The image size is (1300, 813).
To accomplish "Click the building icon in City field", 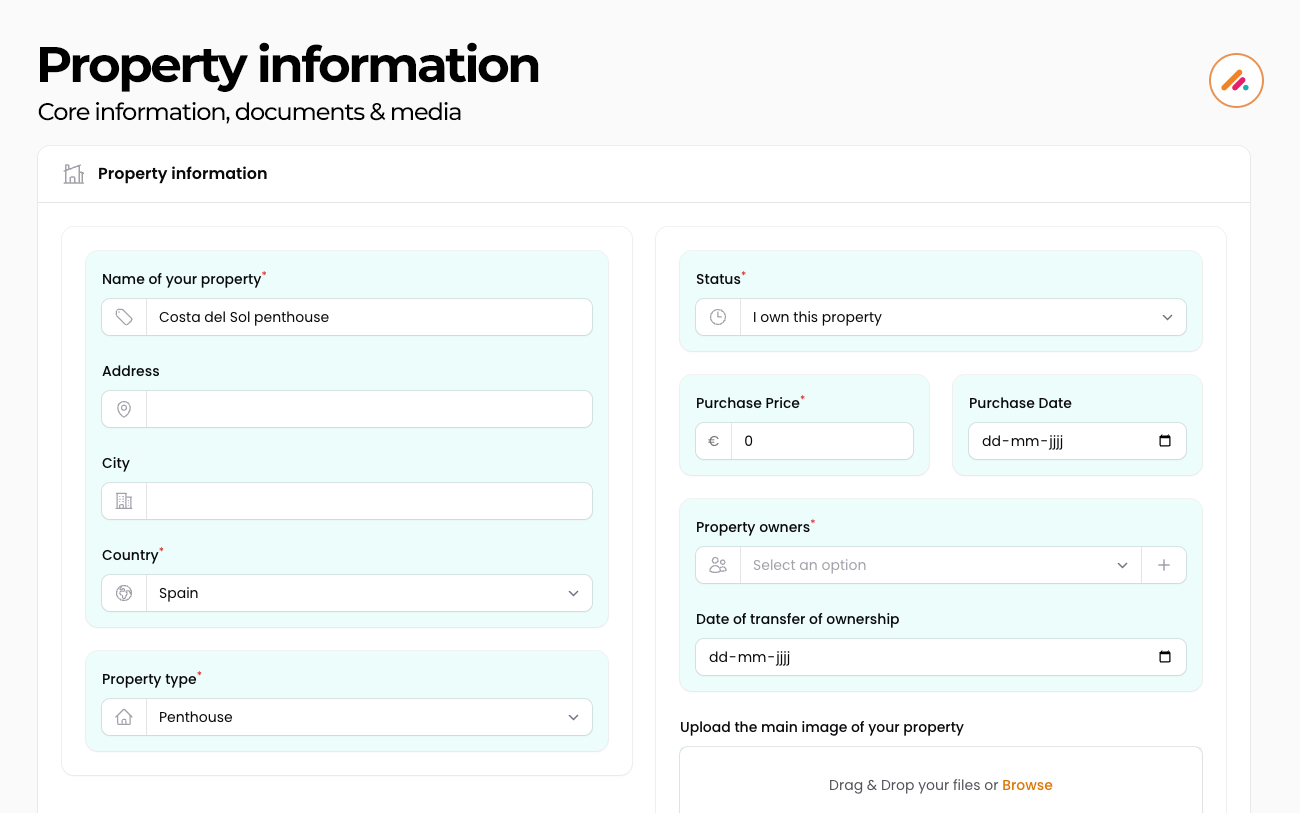I will [x=124, y=501].
